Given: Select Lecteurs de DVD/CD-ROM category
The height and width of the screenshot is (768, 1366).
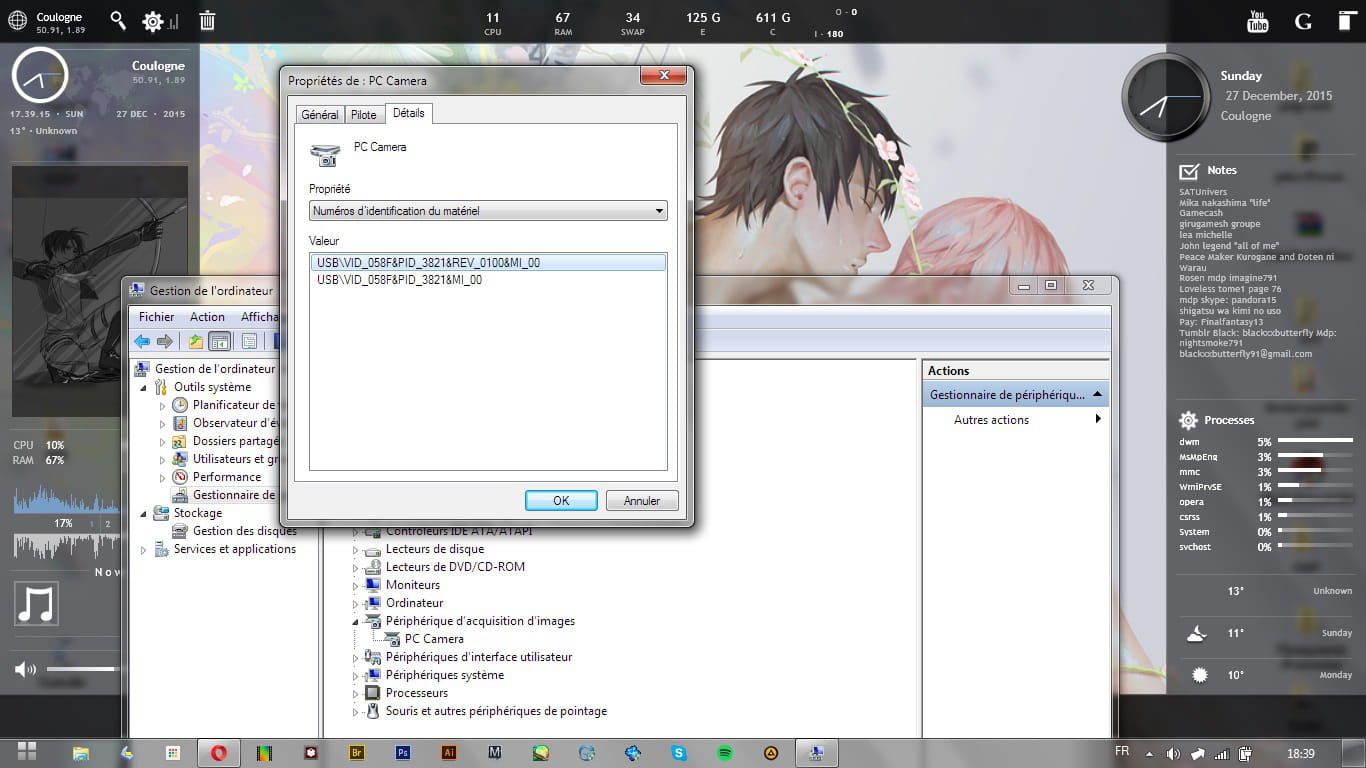Looking at the screenshot, I should tap(455, 567).
